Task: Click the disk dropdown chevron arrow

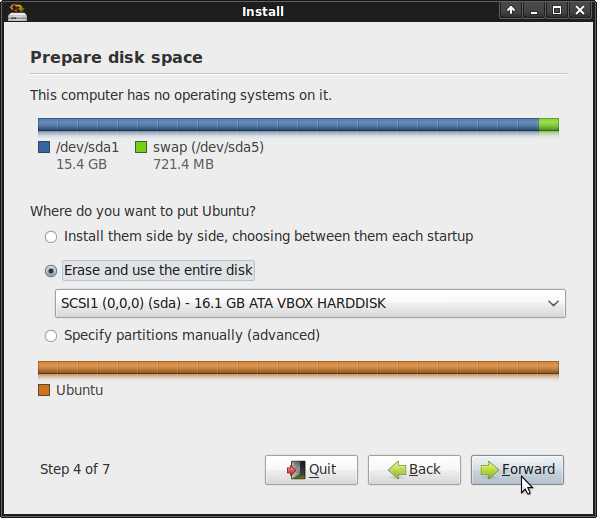Action: click(x=553, y=303)
